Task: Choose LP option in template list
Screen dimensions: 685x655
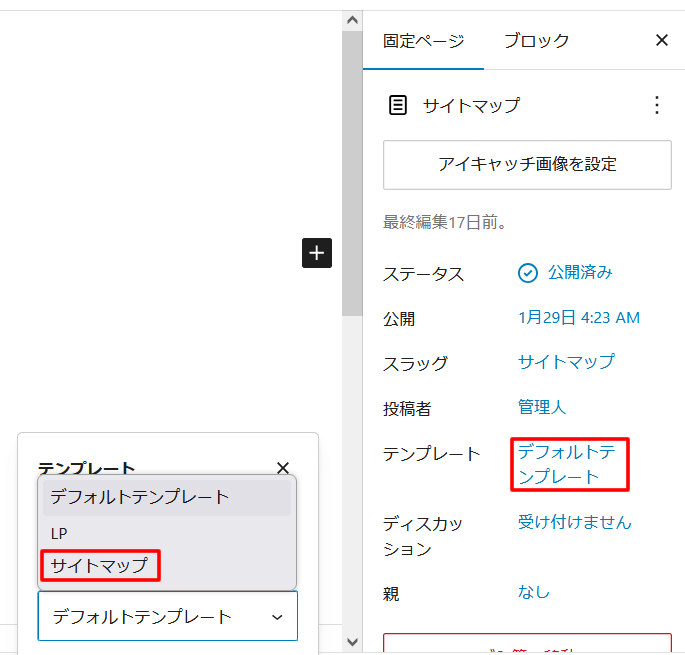Action: click(x=60, y=533)
